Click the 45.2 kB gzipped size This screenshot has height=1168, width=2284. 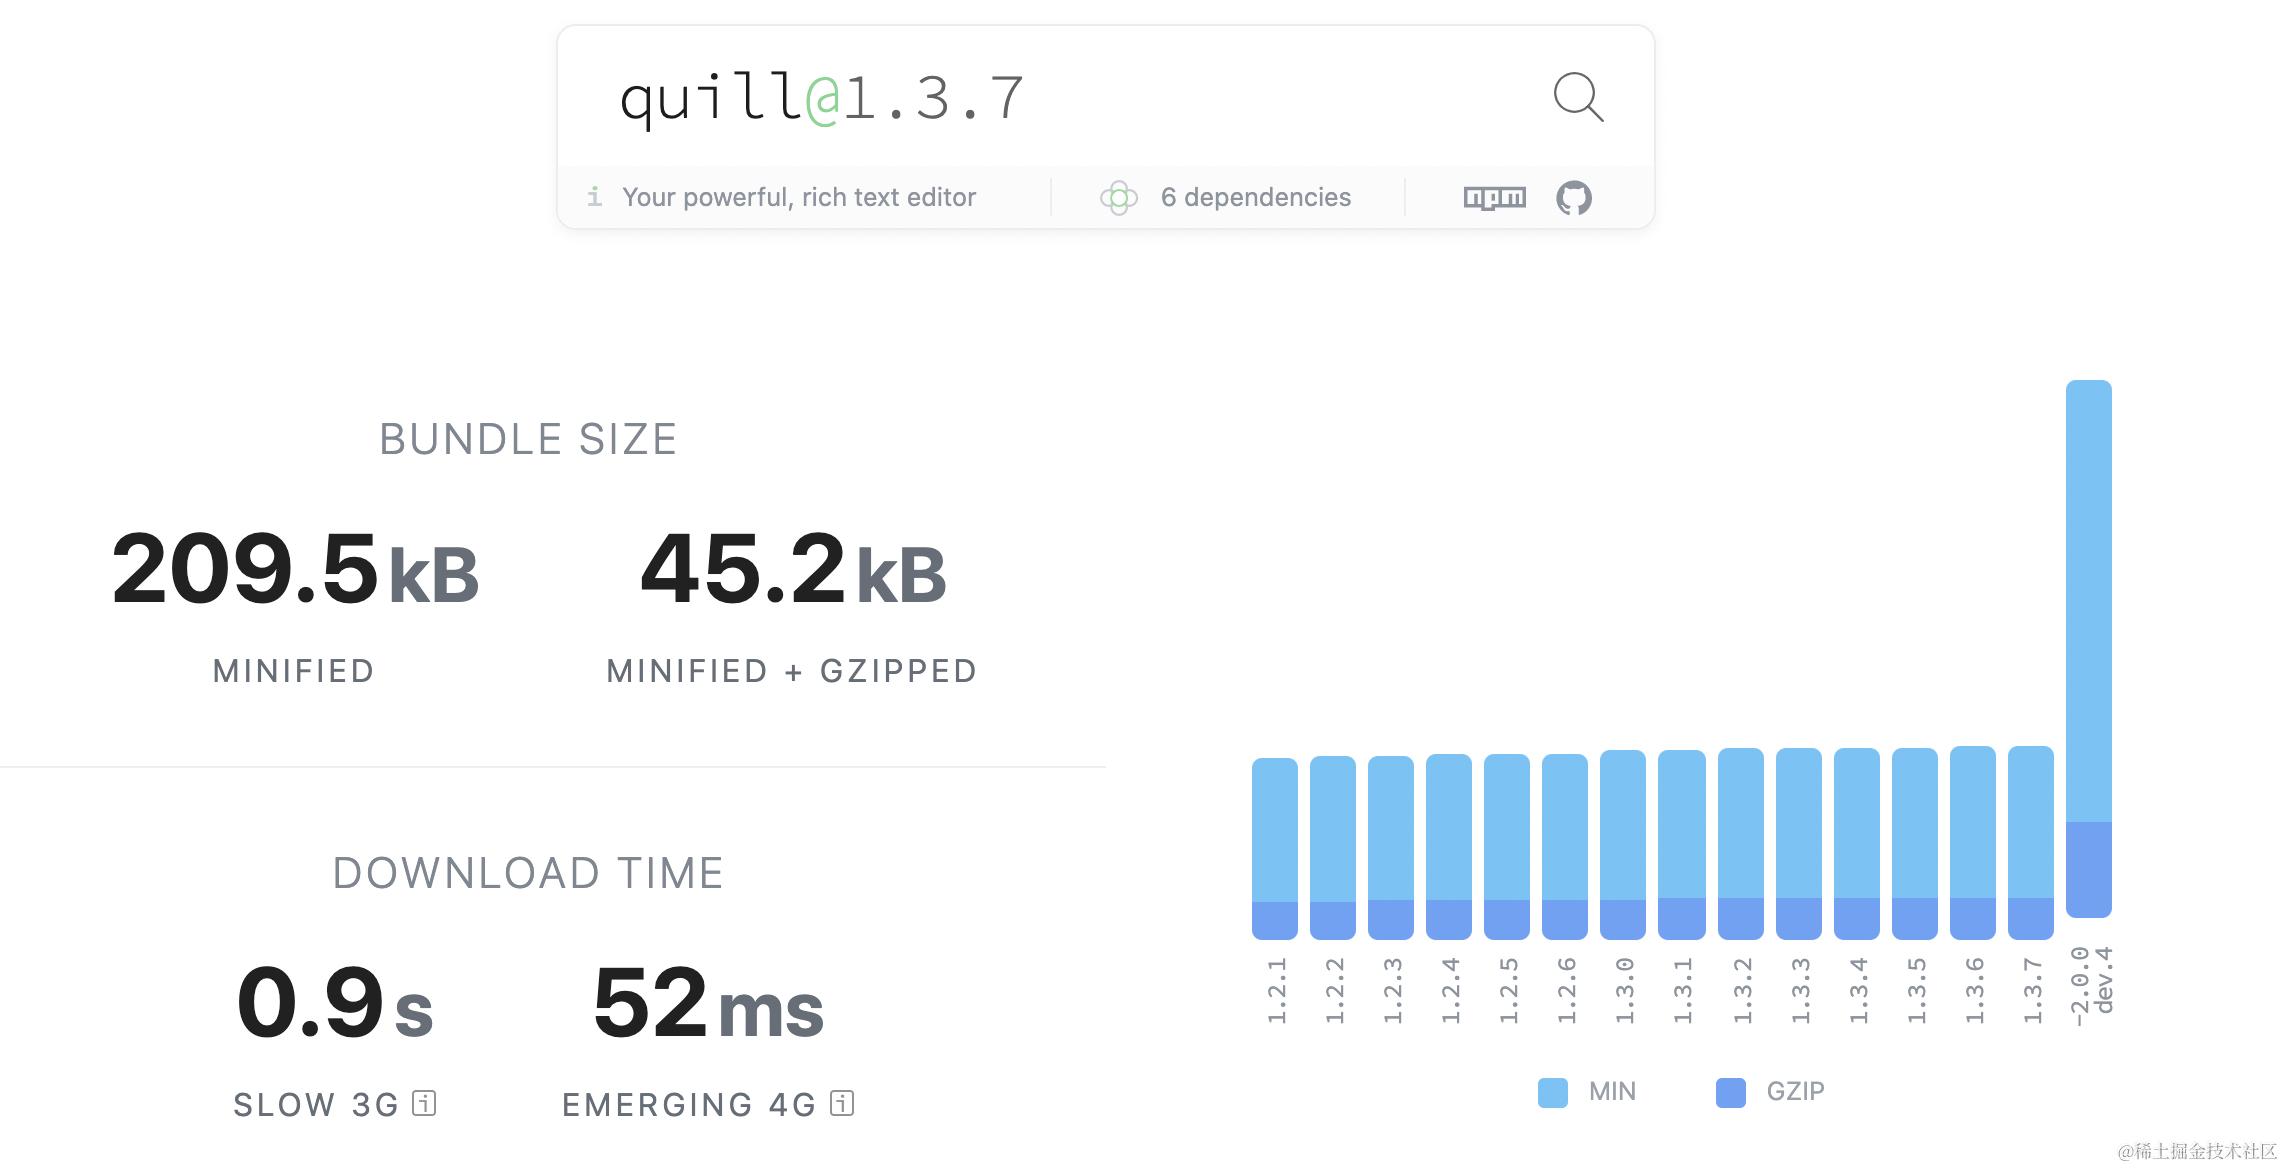coord(792,570)
